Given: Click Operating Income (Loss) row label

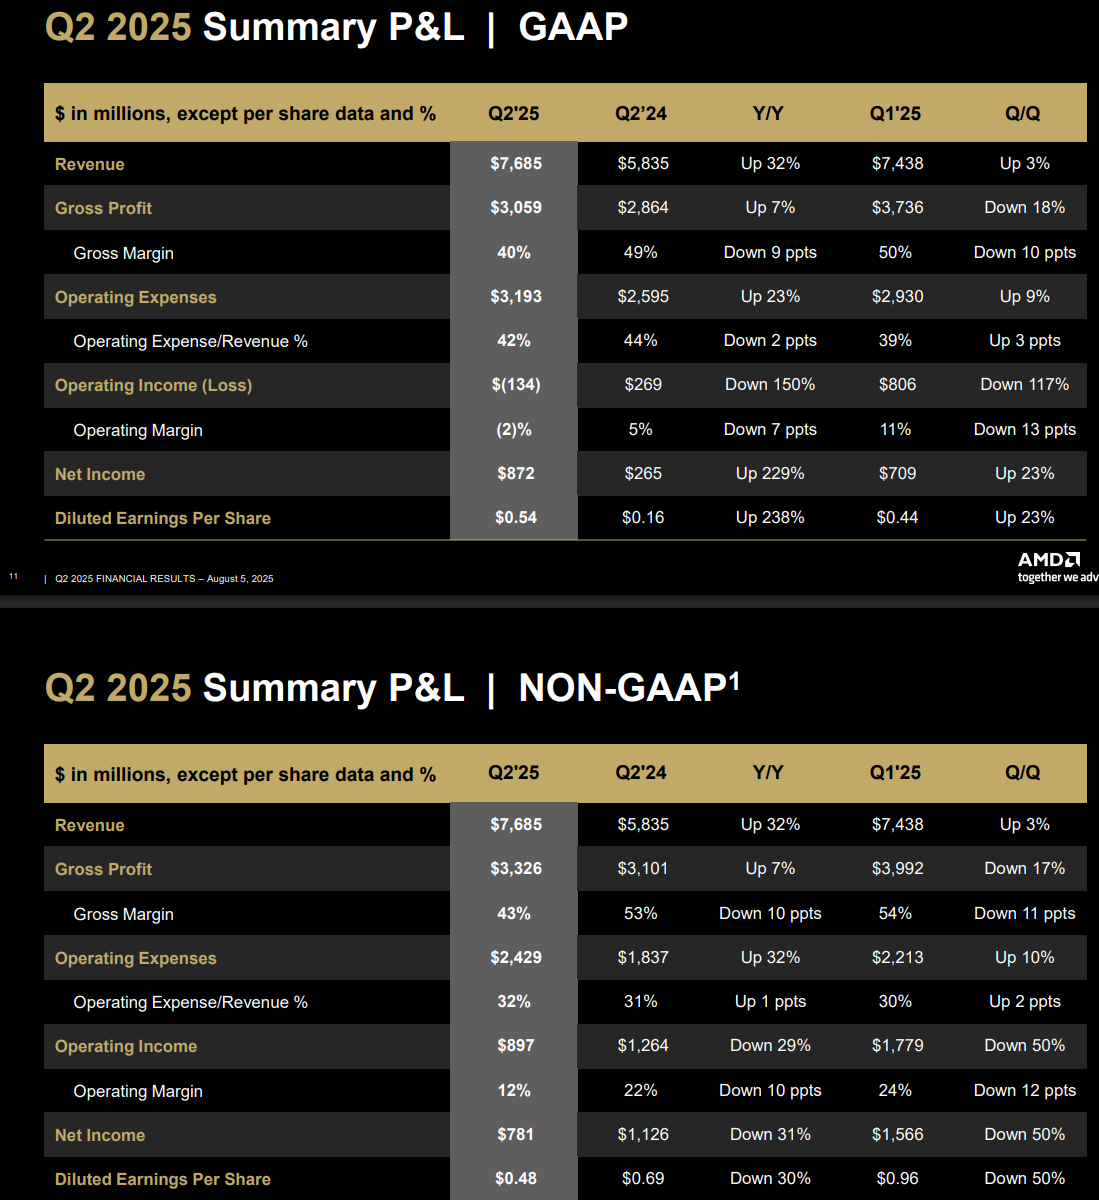Looking at the screenshot, I should click(x=153, y=385).
